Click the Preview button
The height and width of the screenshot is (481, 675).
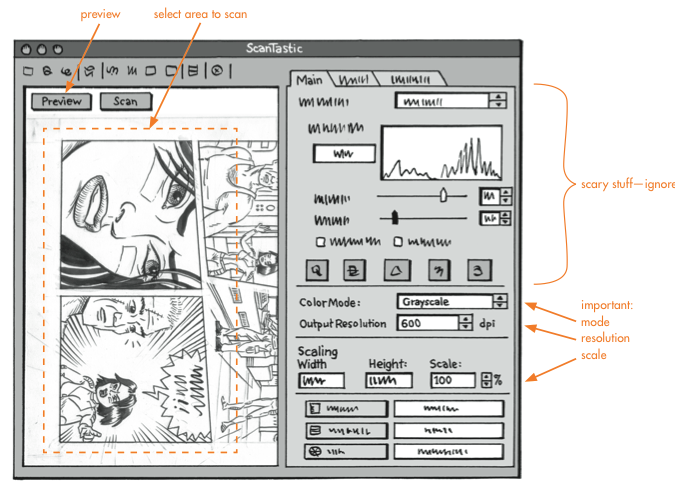pos(62,102)
